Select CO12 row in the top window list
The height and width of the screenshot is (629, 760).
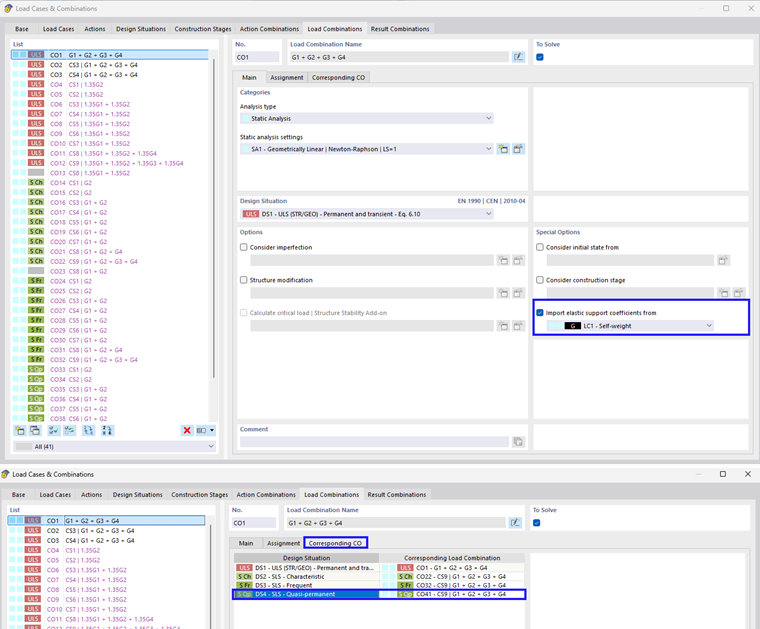(111, 163)
